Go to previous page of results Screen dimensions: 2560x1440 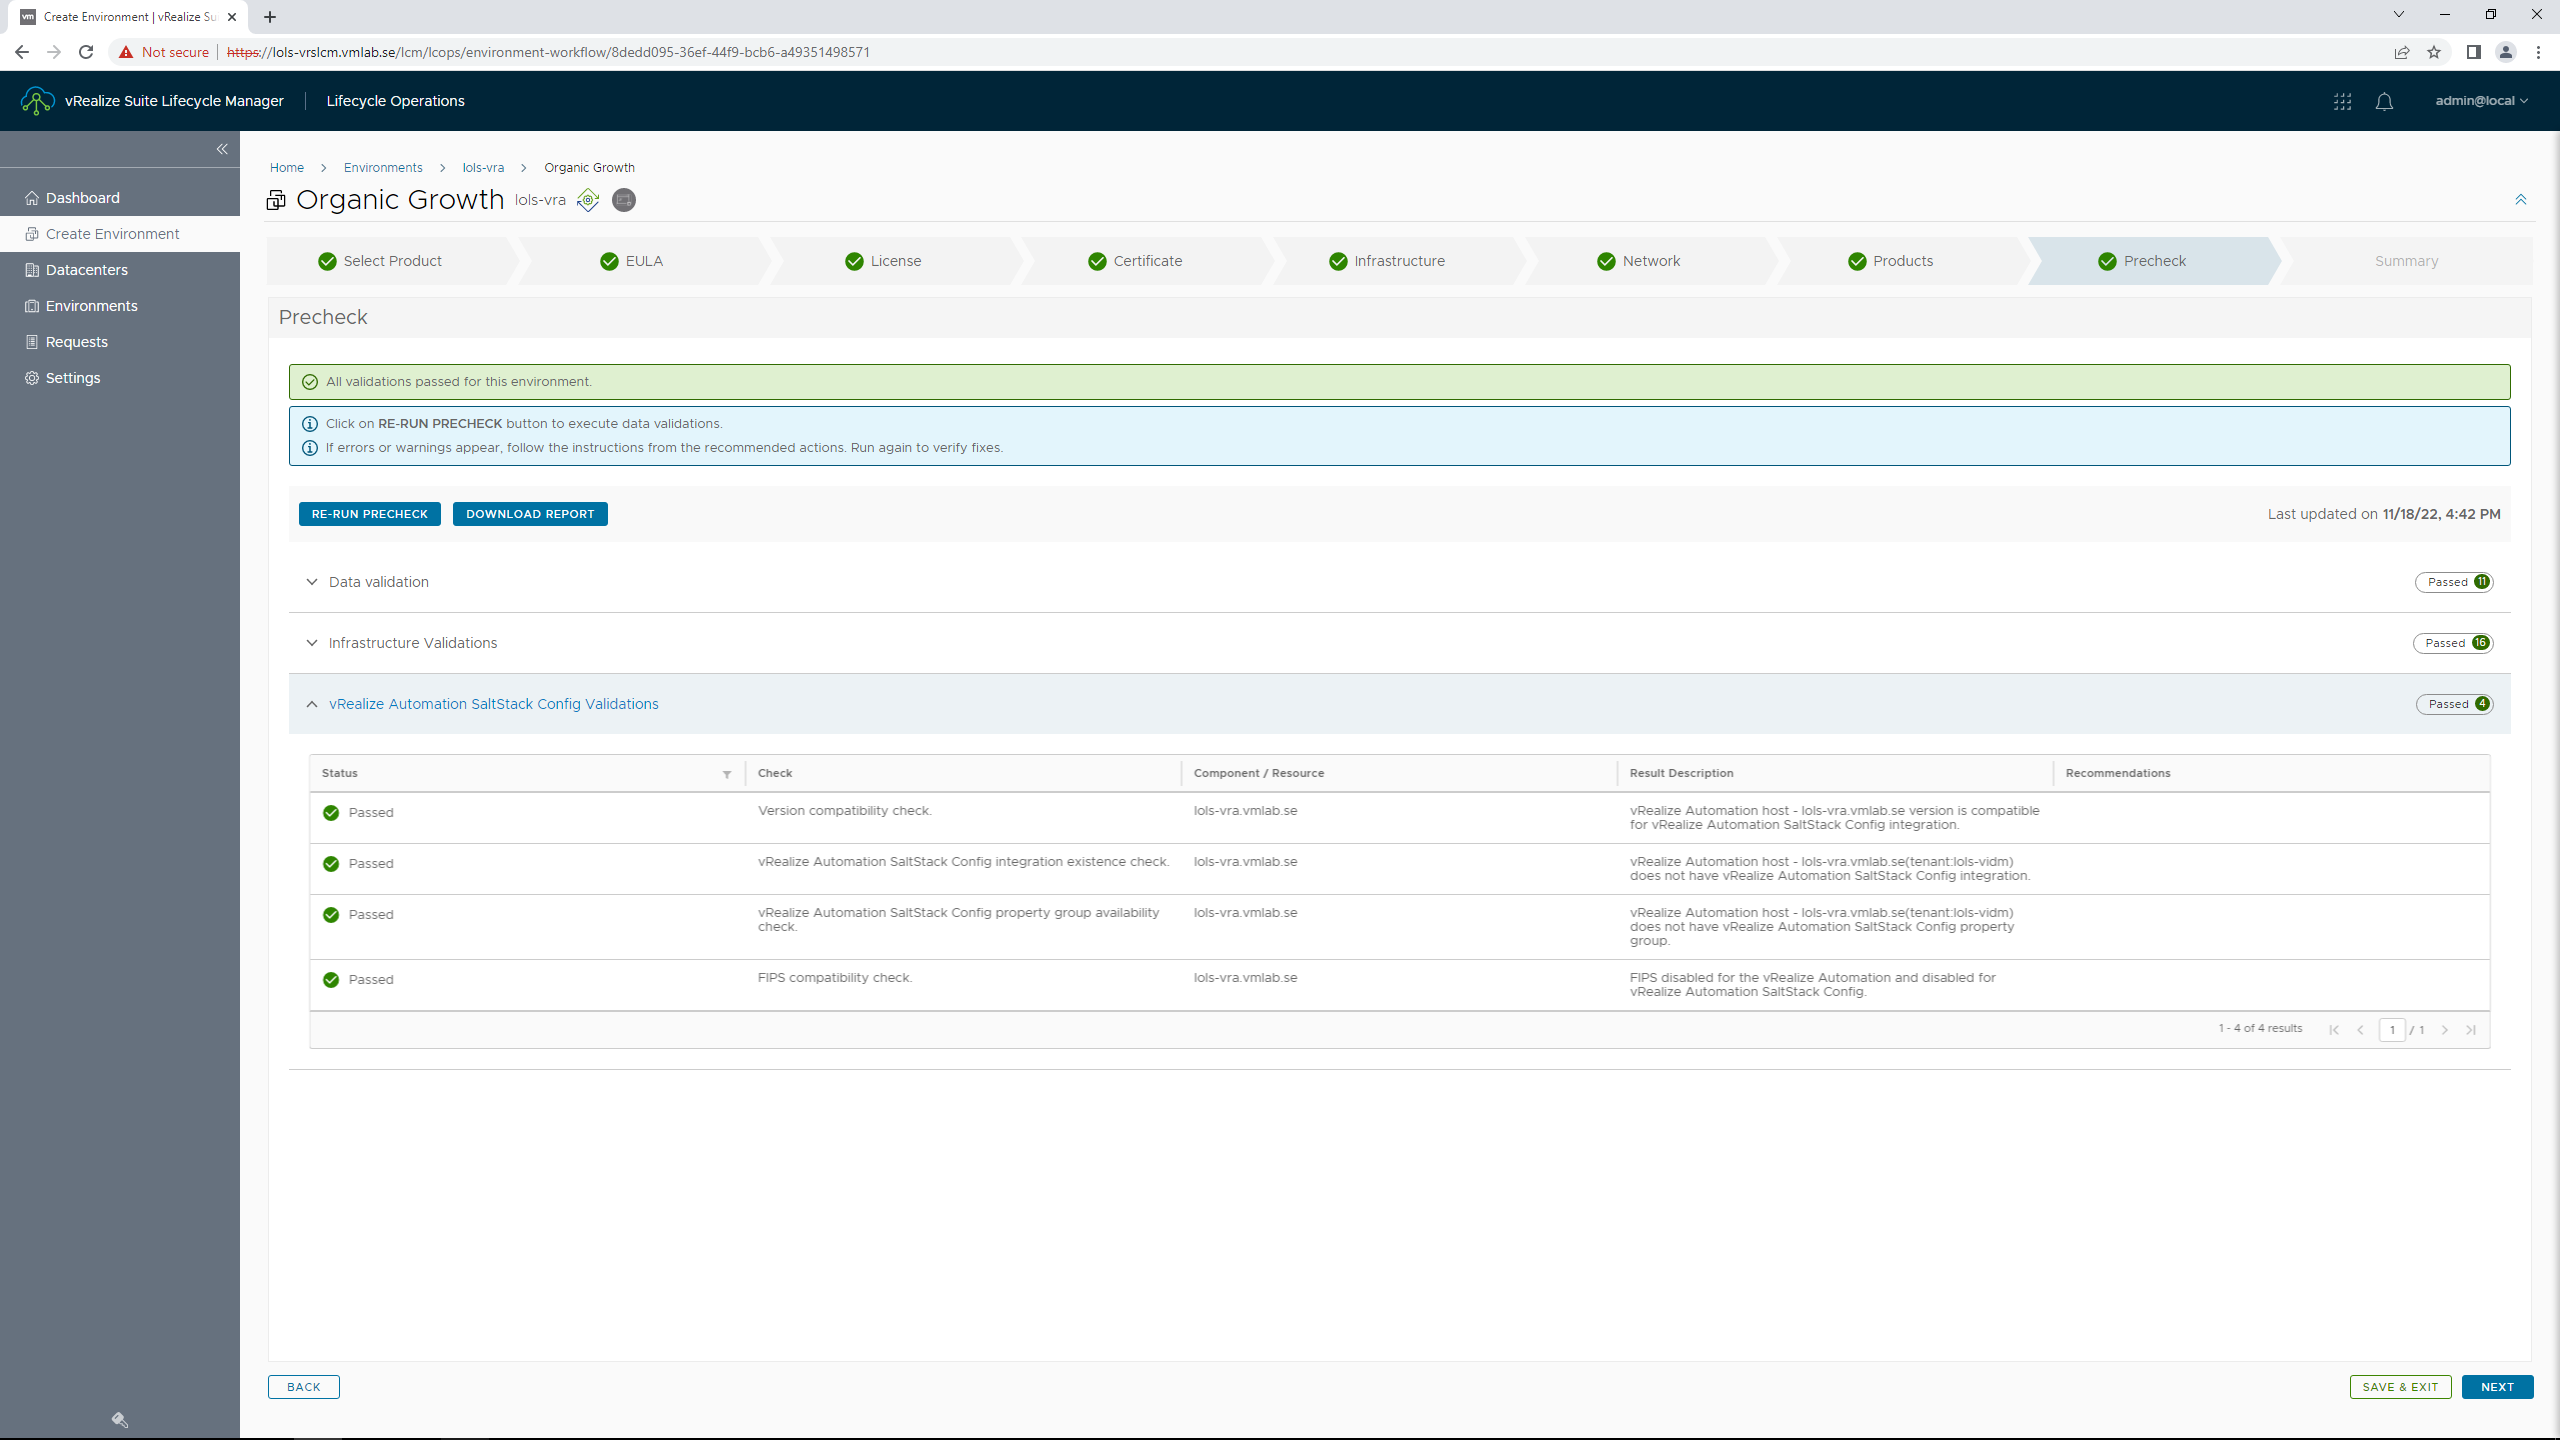point(2361,1030)
